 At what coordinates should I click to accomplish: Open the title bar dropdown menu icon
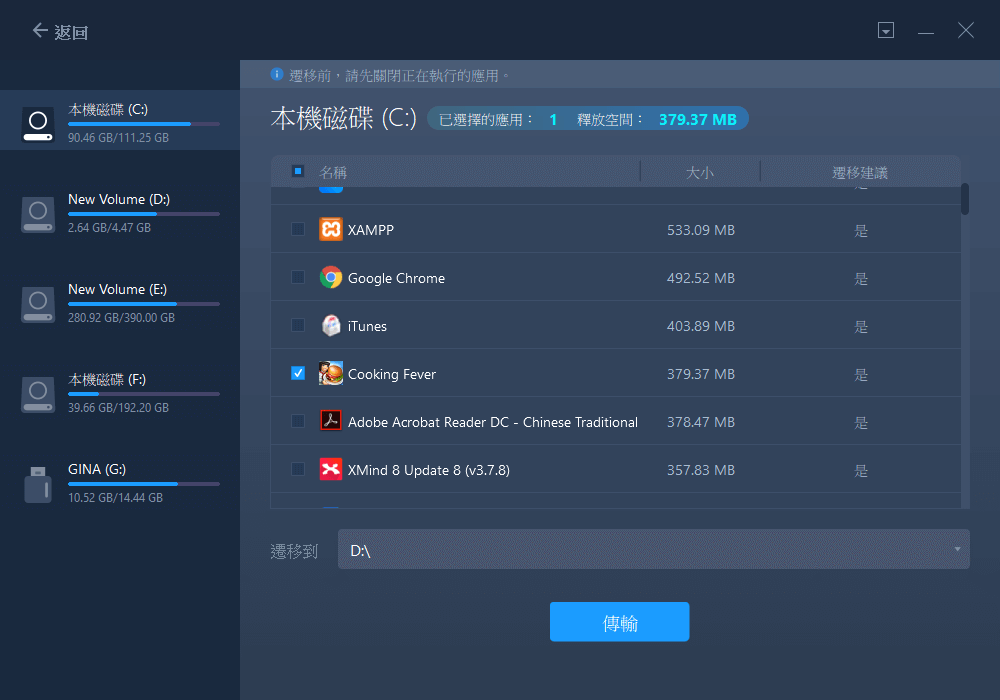pyautogui.click(x=886, y=30)
